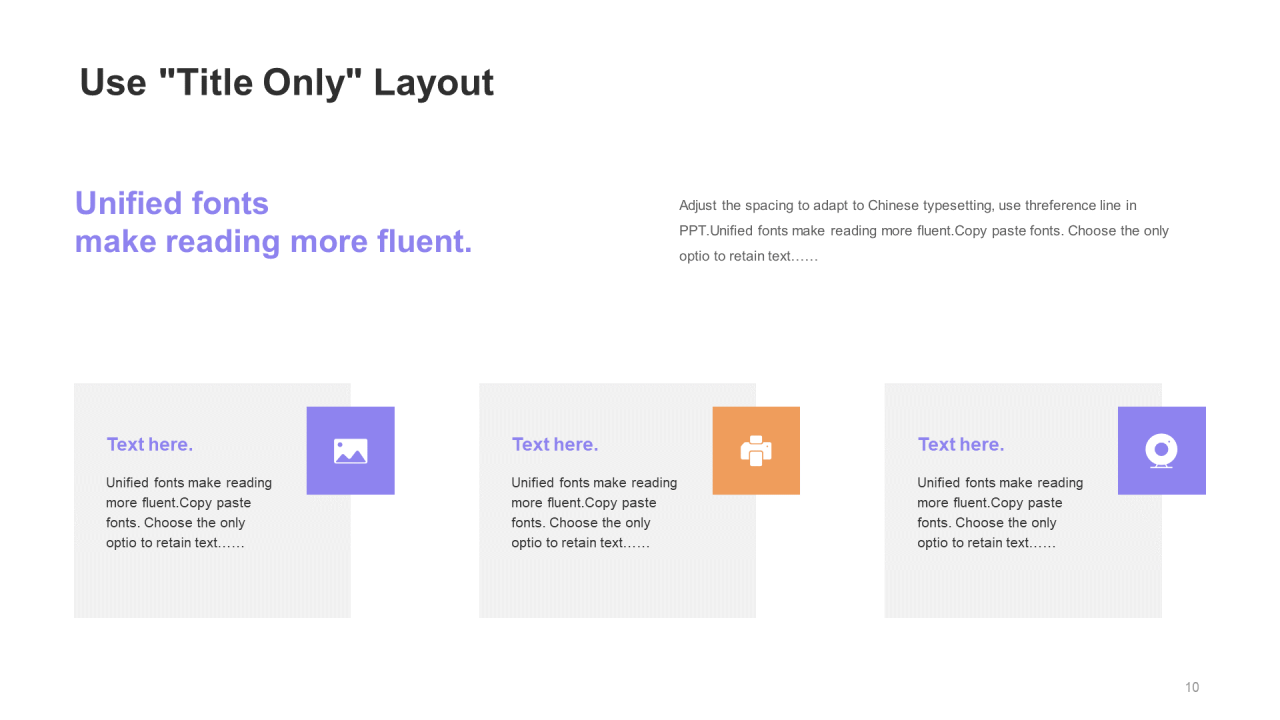
Task: Click the body text in the middle card
Action: tap(594, 513)
